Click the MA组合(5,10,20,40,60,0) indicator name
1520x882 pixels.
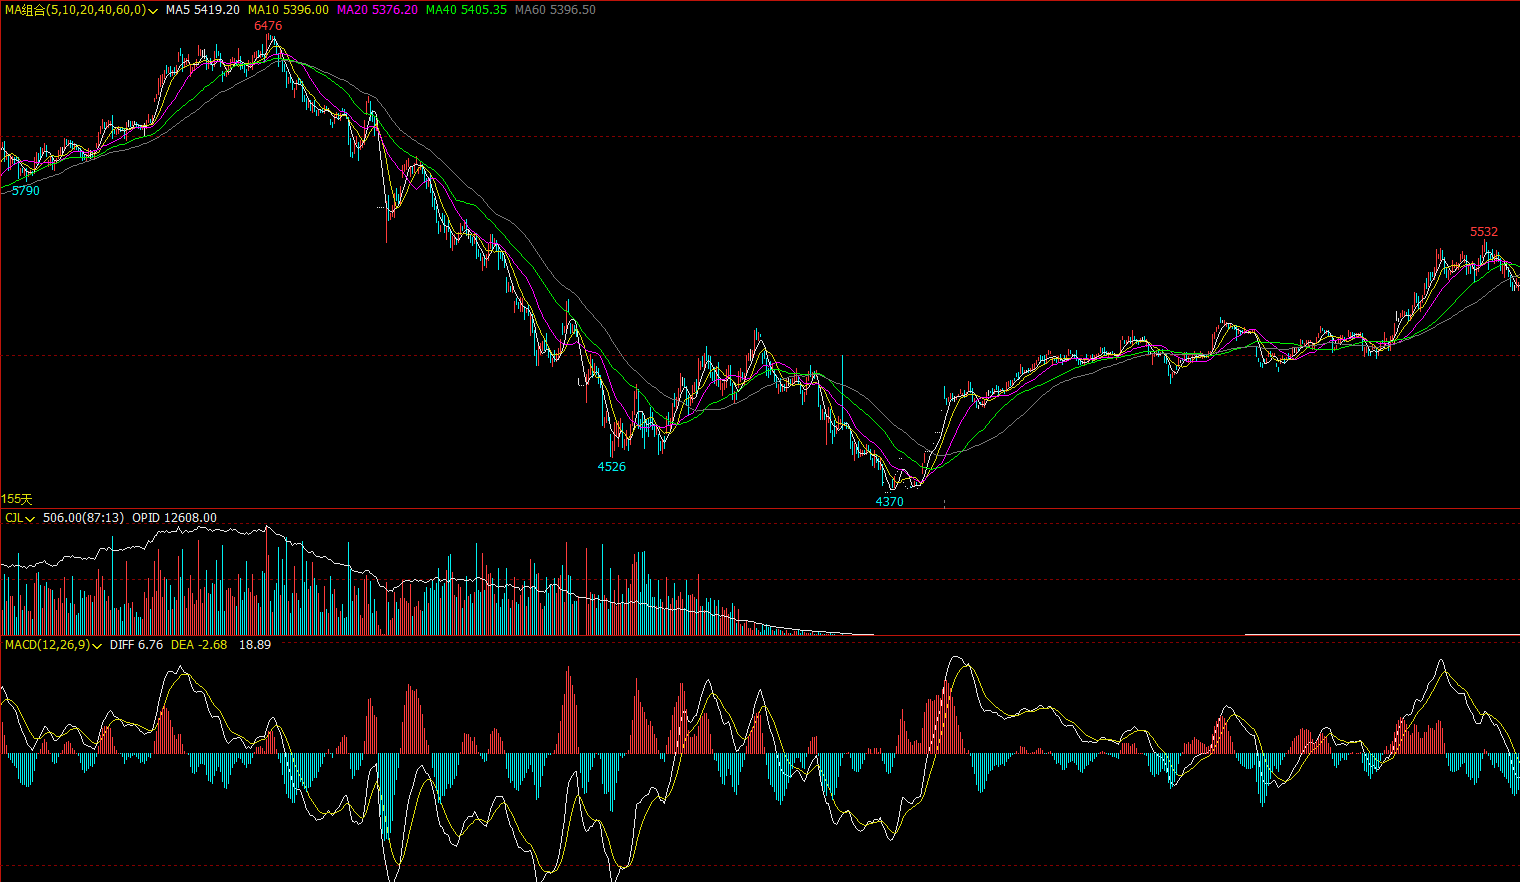click(x=74, y=10)
